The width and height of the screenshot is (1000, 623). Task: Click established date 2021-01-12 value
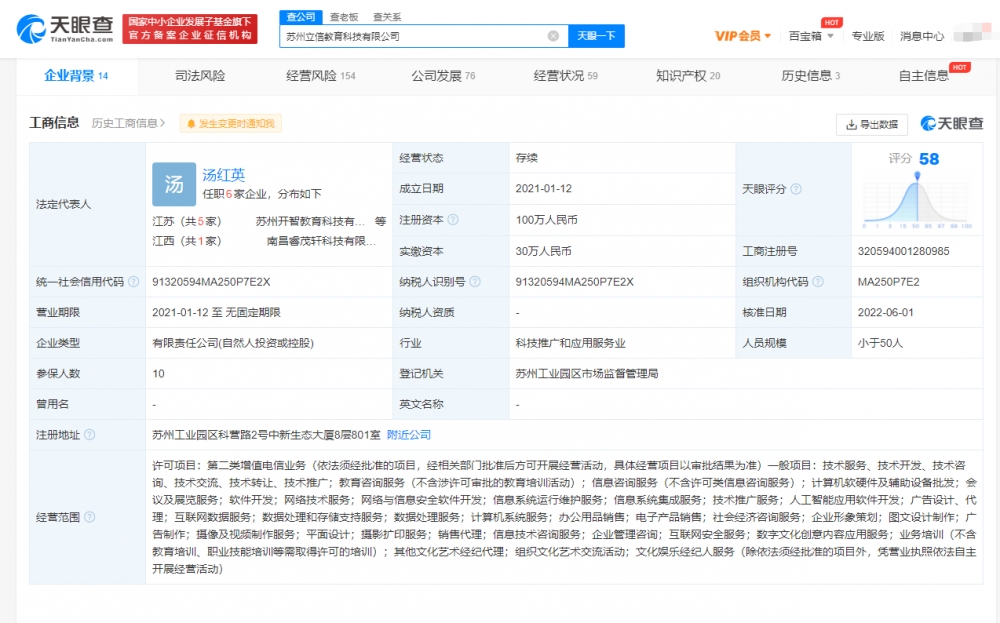[543, 189]
